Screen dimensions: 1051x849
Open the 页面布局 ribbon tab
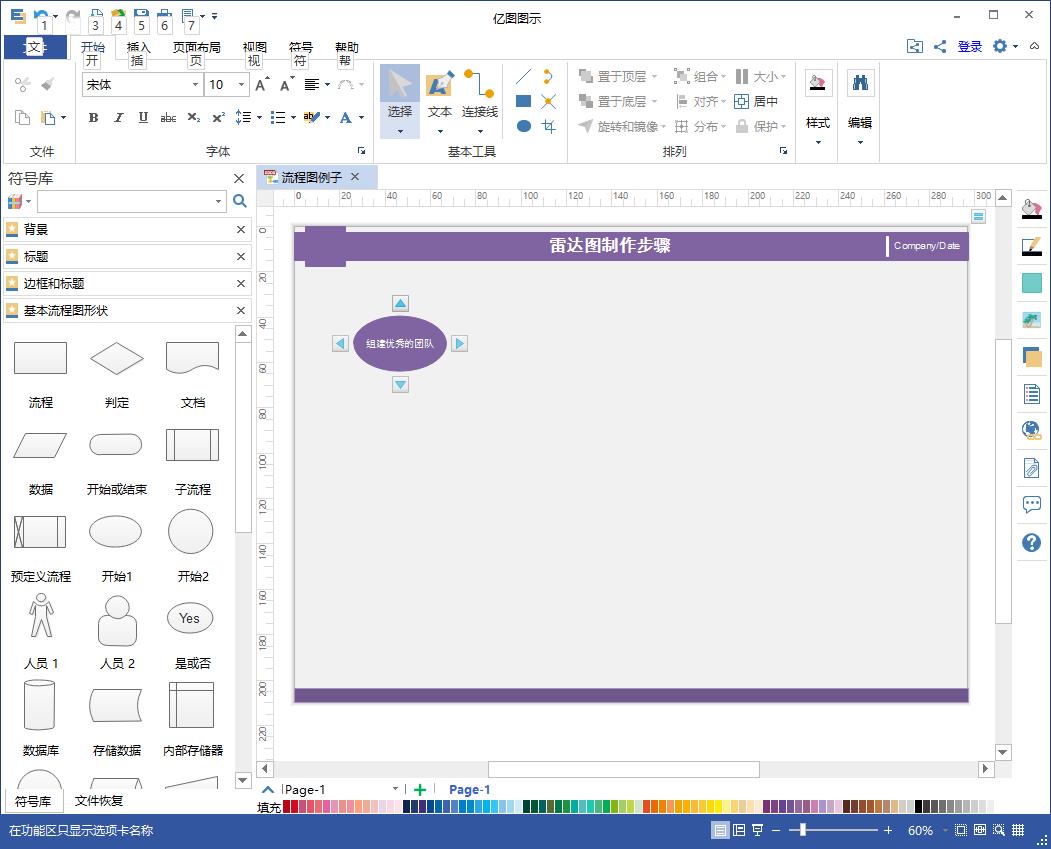coord(196,47)
